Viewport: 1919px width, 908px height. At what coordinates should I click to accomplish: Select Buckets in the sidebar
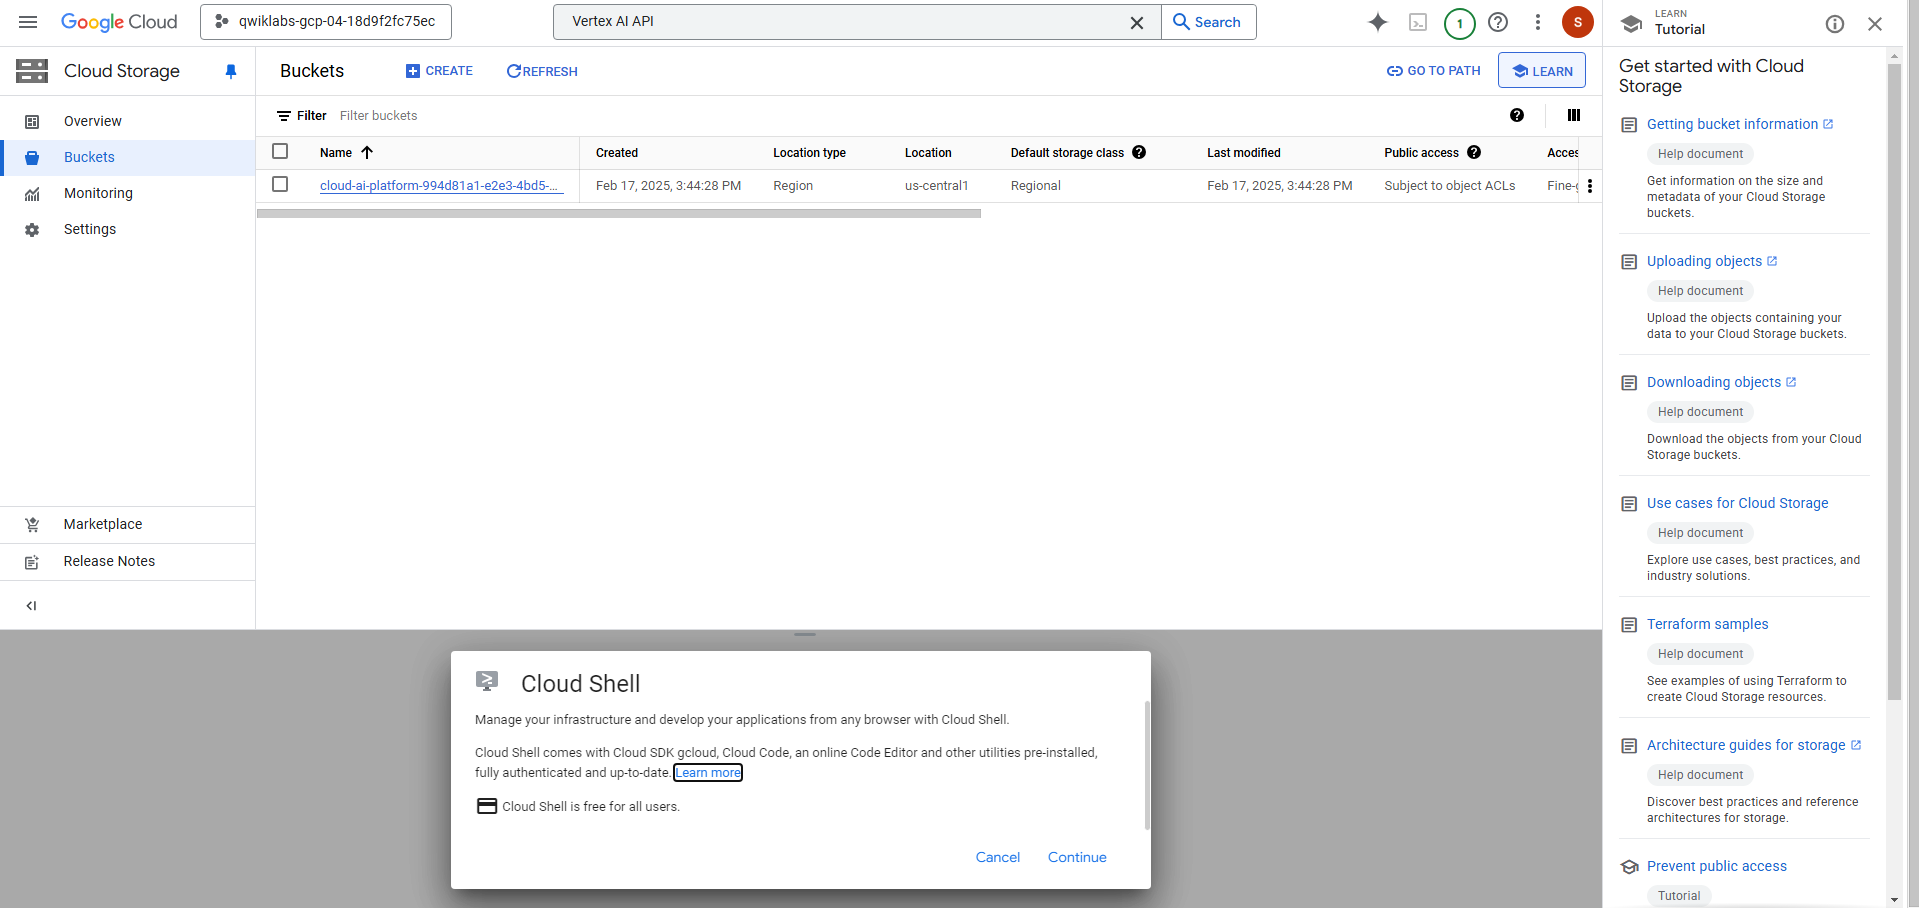point(128,157)
